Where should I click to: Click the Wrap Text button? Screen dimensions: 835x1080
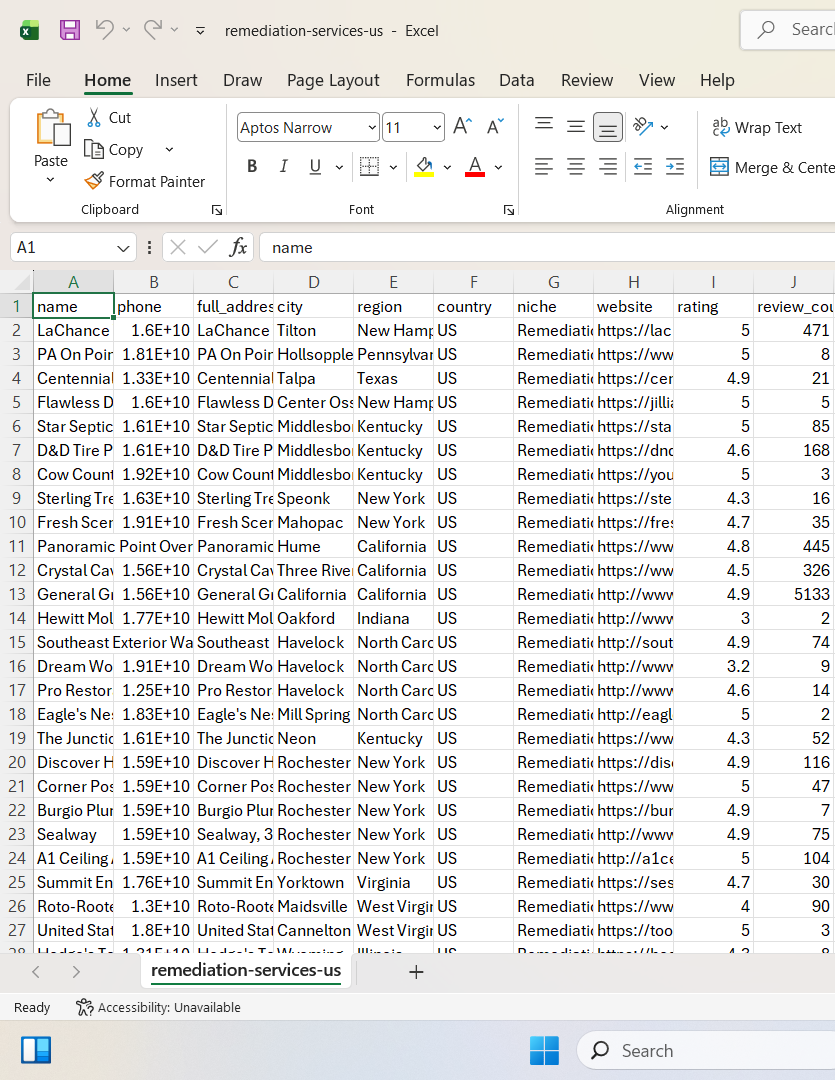[756, 127]
